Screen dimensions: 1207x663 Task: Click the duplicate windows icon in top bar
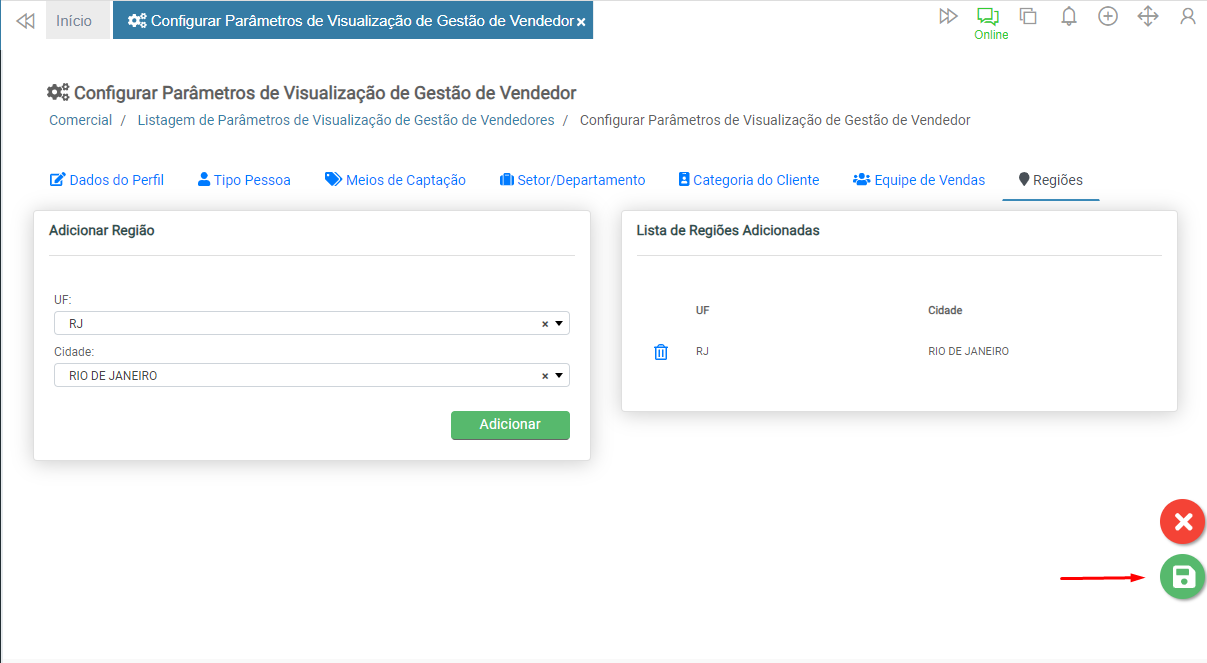click(1027, 17)
